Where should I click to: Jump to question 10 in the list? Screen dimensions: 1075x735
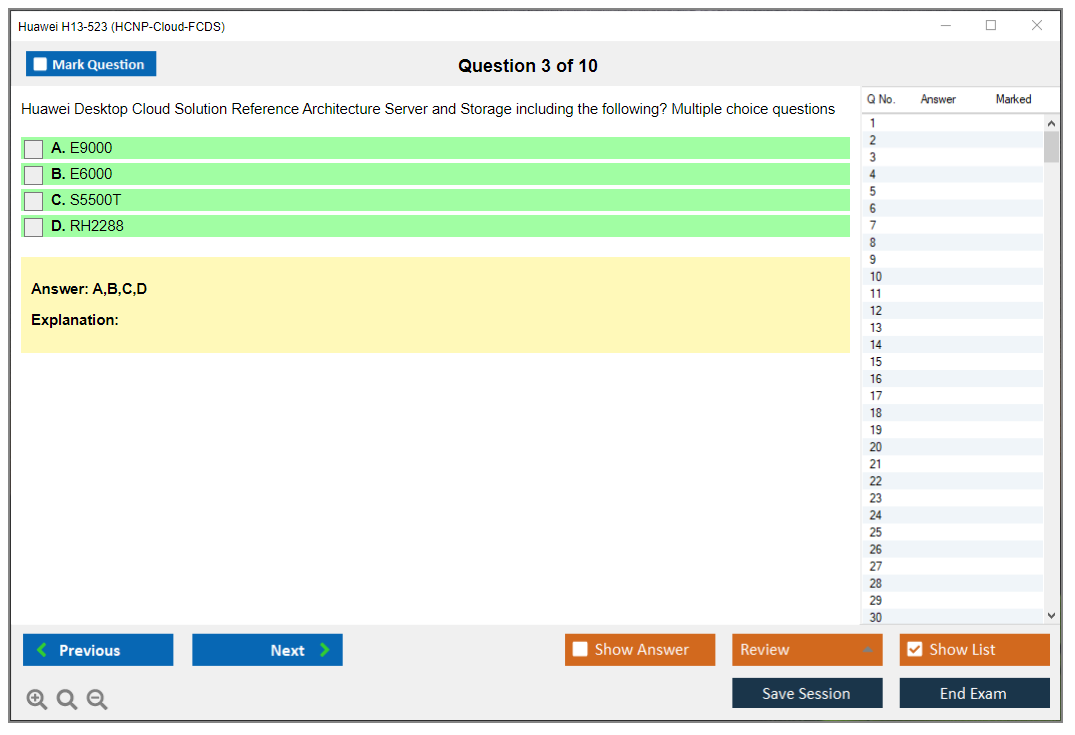[876, 277]
